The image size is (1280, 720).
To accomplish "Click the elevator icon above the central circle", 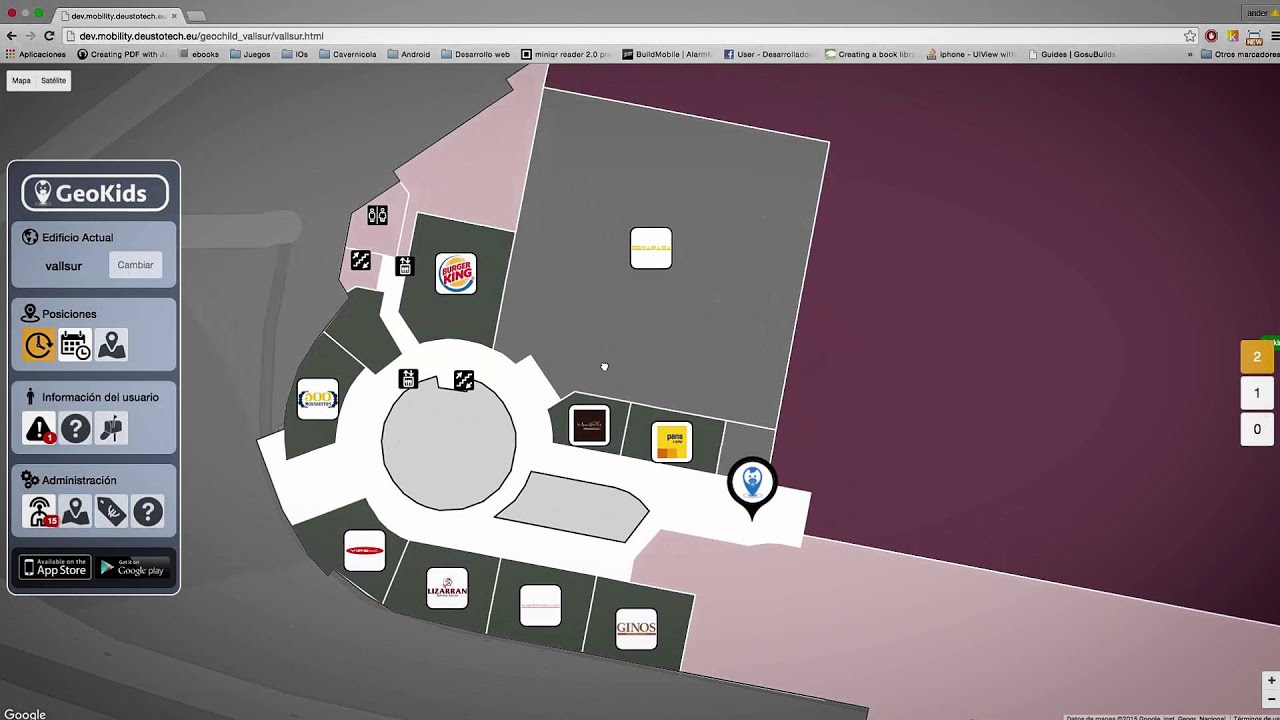I will pyautogui.click(x=407, y=379).
